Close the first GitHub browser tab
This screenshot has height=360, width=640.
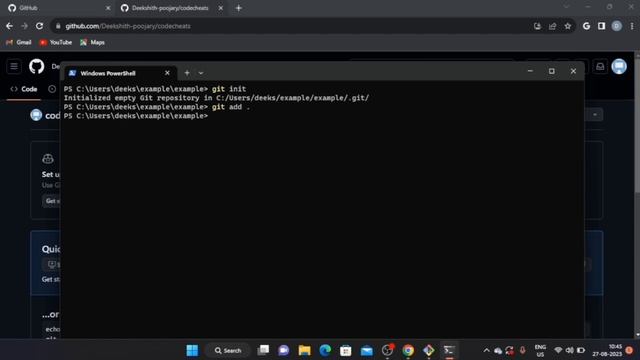pos(108,8)
